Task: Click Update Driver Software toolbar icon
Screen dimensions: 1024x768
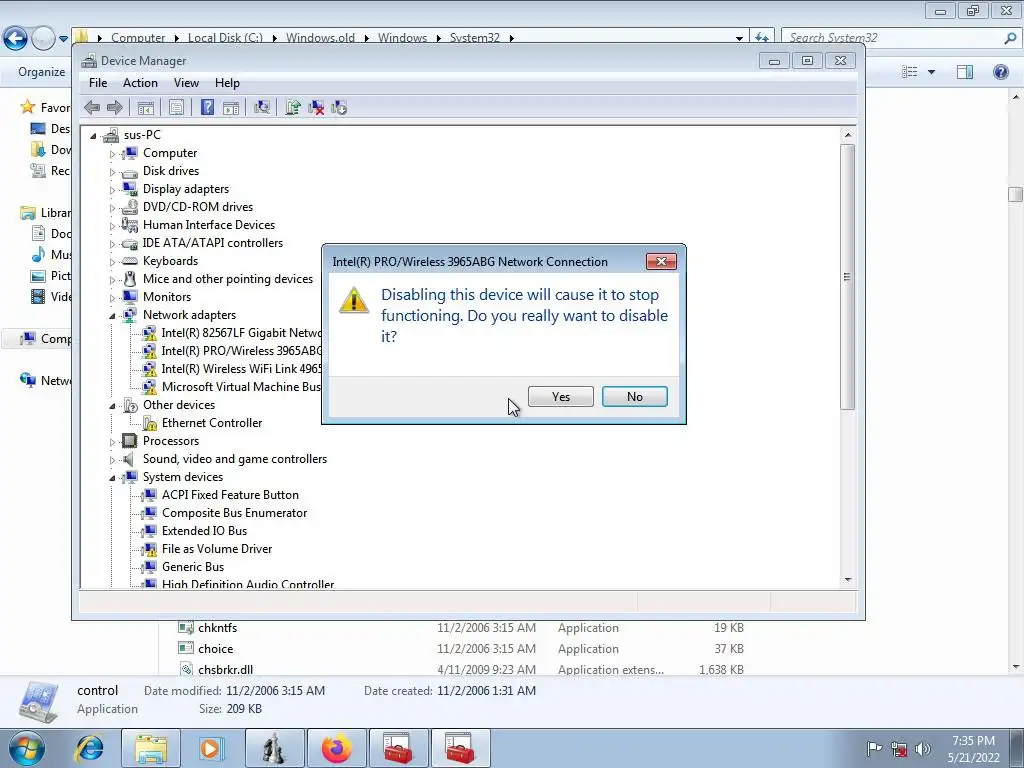Action: click(293, 108)
